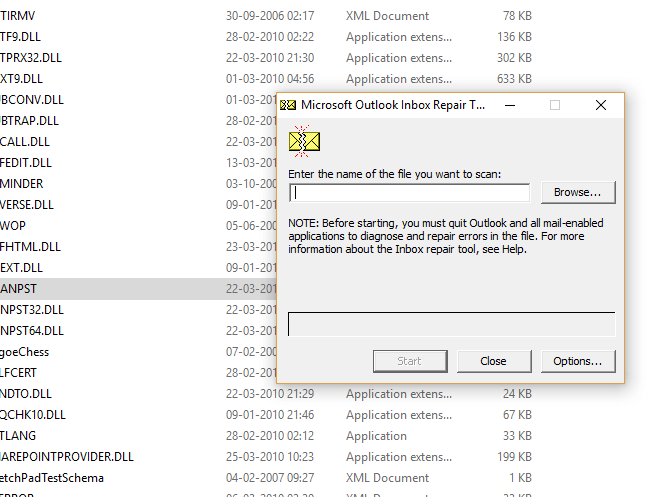Image resolution: width=663 pixels, height=497 pixels.
Task: Select the TLANG application file
Action: (x=18, y=436)
